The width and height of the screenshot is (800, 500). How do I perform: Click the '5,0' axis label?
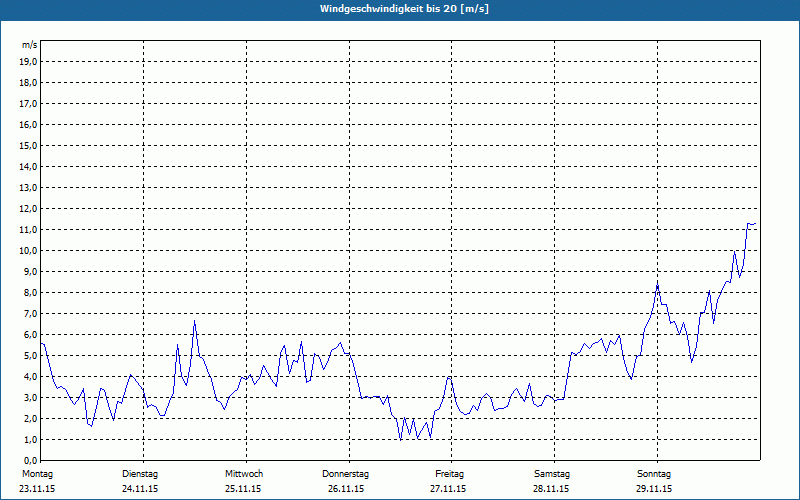[30, 356]
